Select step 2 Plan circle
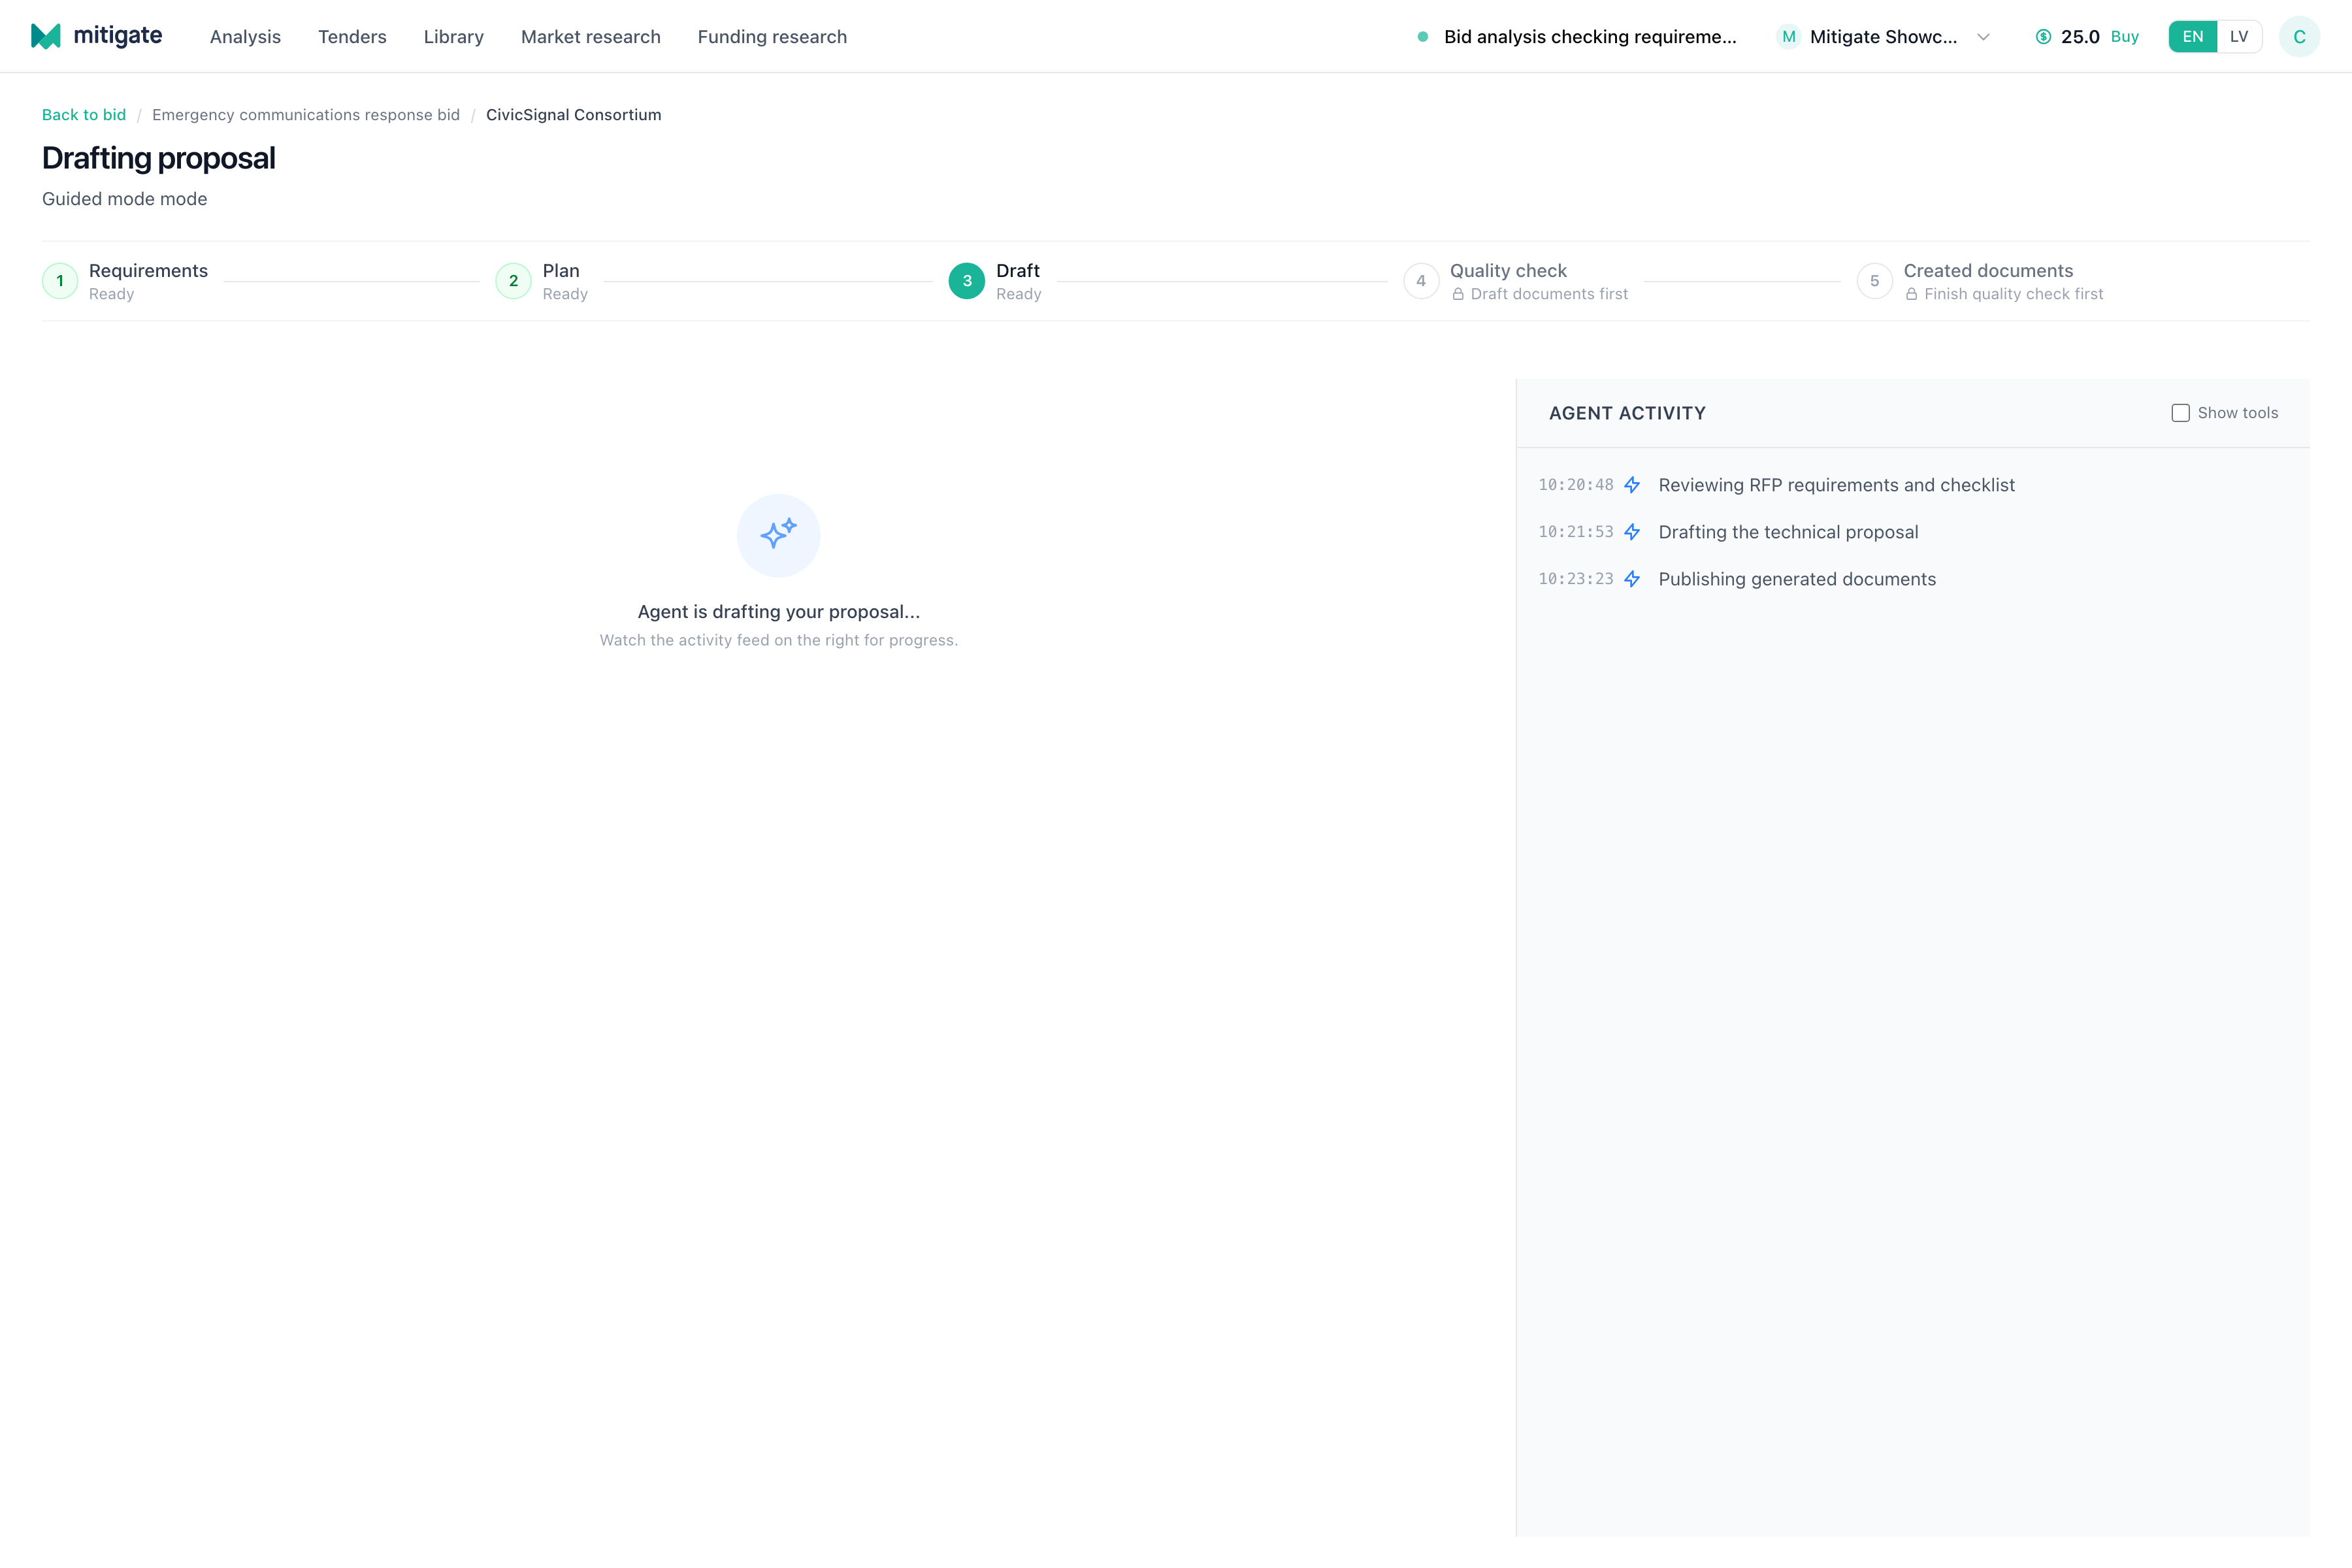Screen dimensions: 2352x1568 click(x=513, y=281)
